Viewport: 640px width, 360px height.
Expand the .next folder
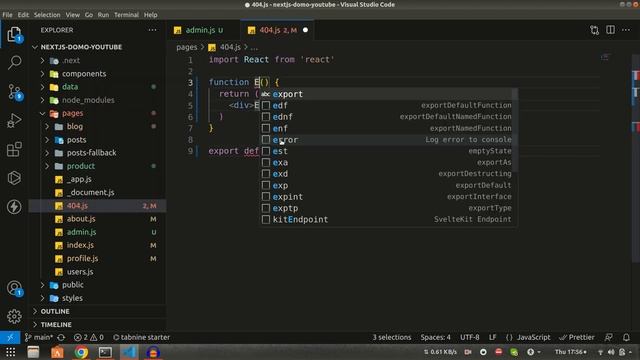pos(43,60)
